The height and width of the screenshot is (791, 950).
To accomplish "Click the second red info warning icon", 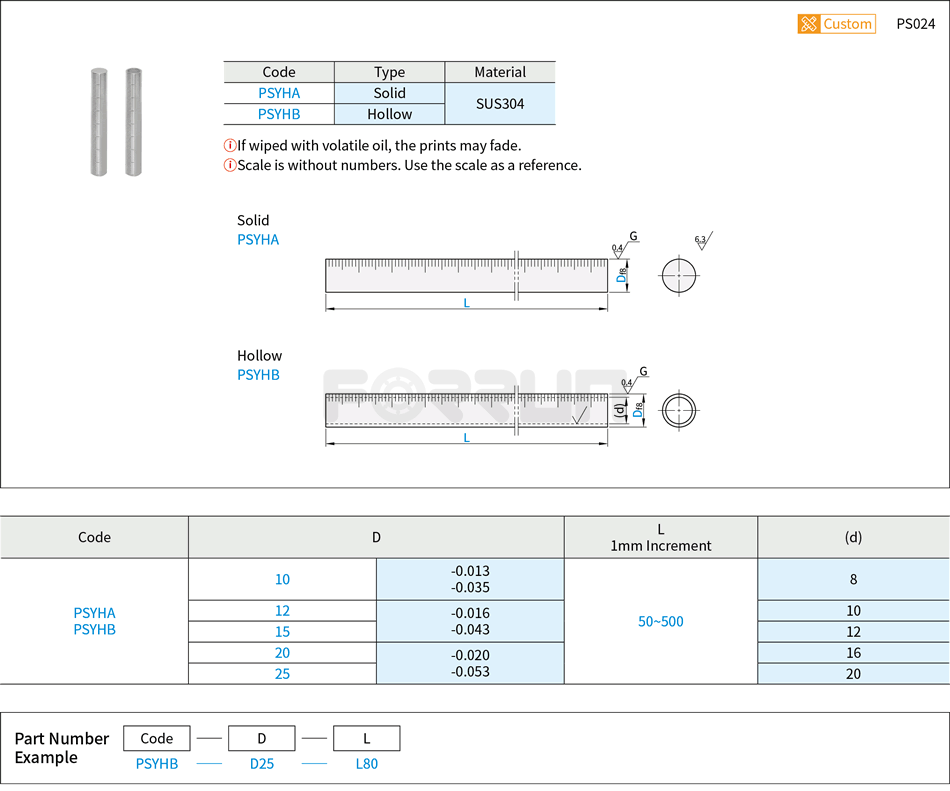I will tap(228, 165).
